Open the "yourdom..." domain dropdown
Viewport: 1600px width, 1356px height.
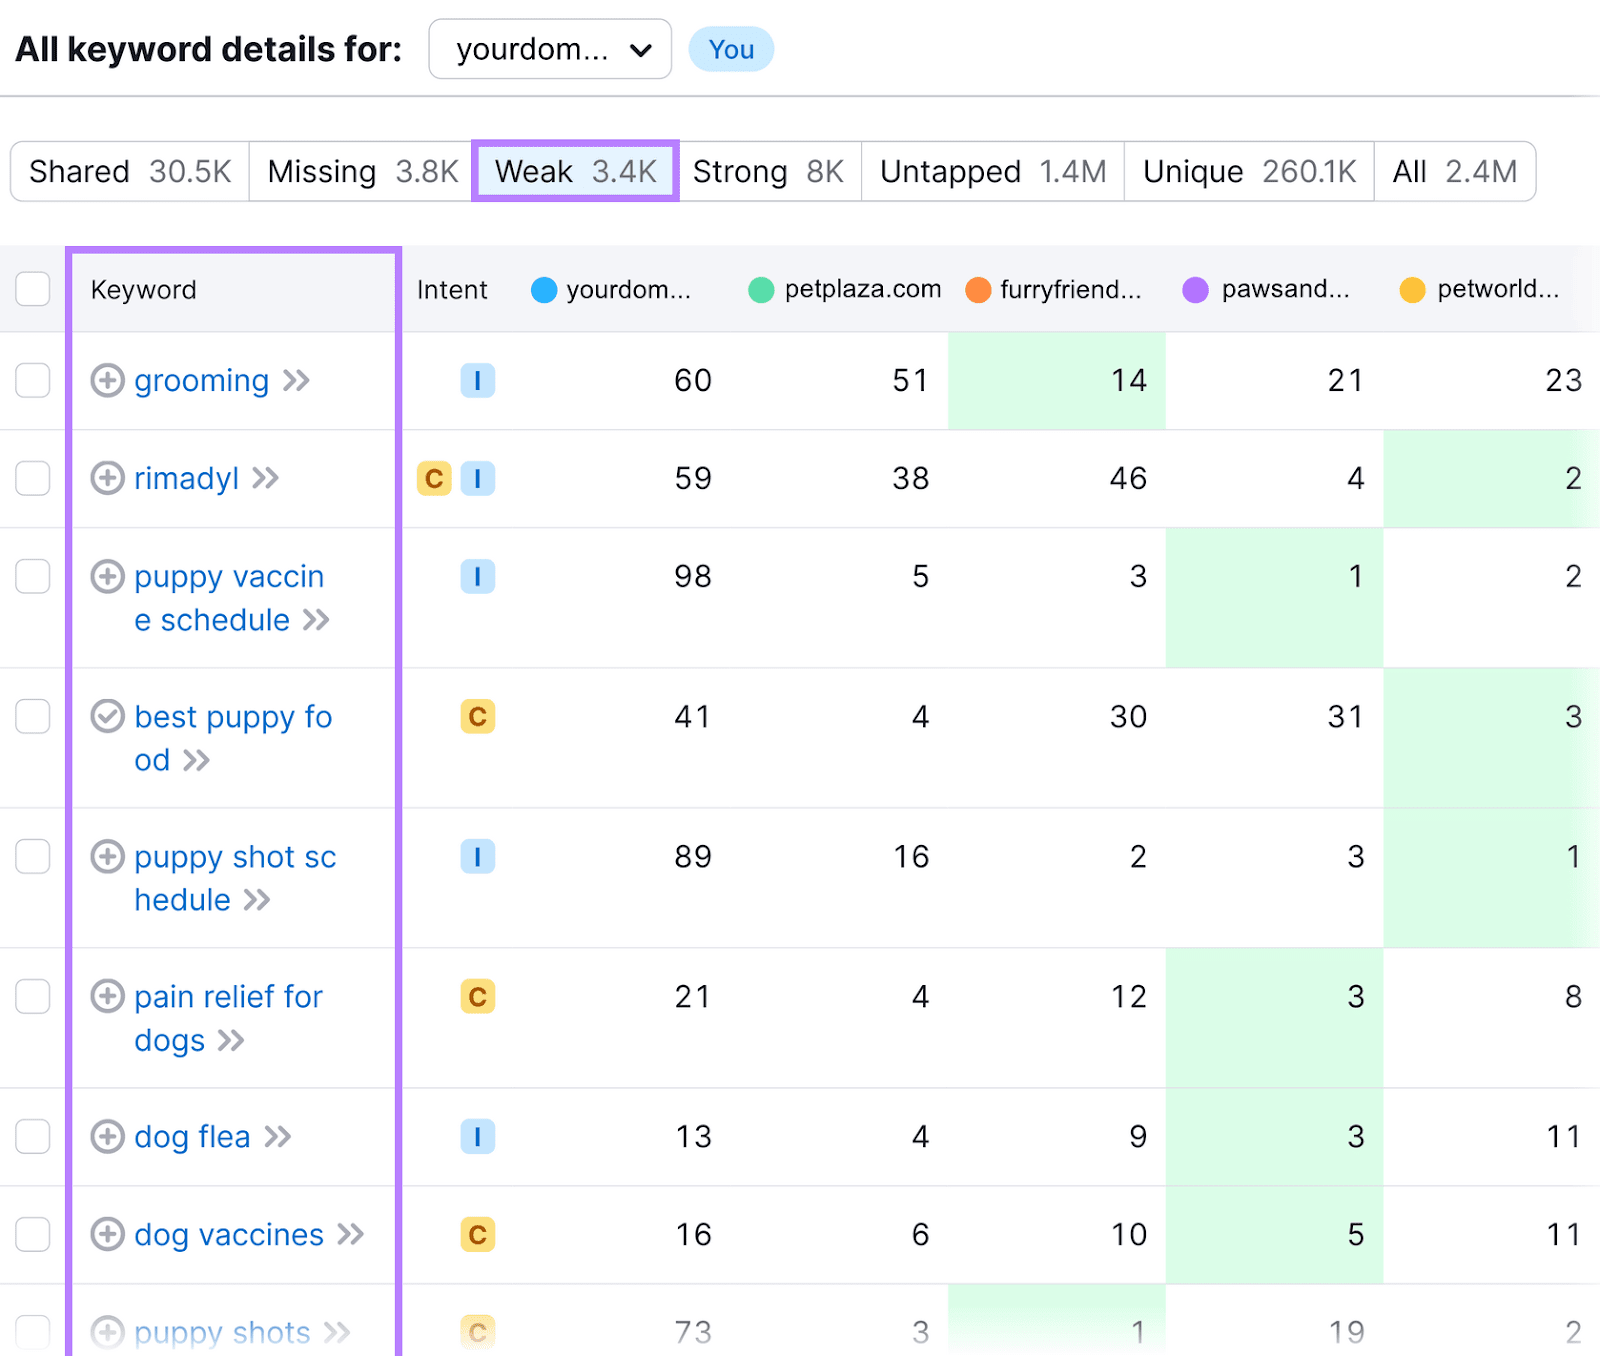[549, 48]
